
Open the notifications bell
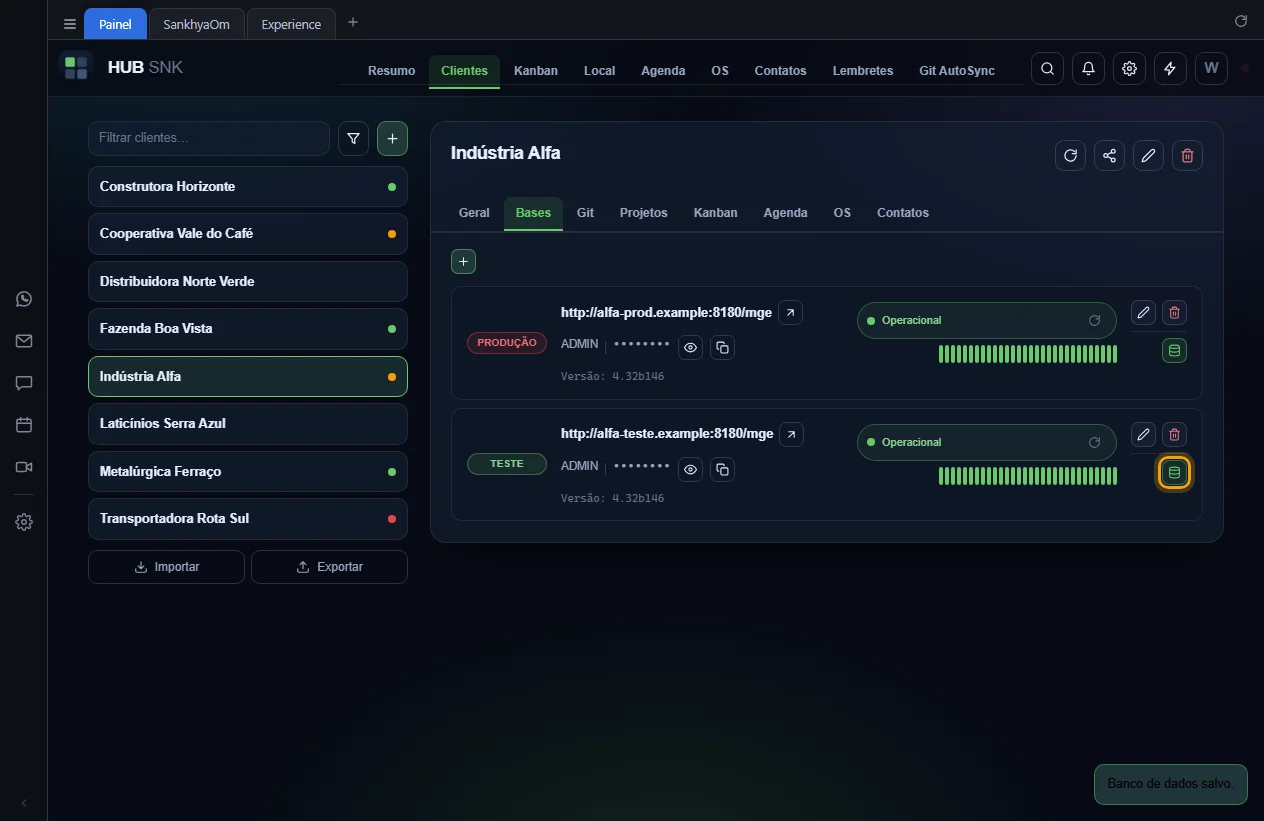click(1088, 69)
